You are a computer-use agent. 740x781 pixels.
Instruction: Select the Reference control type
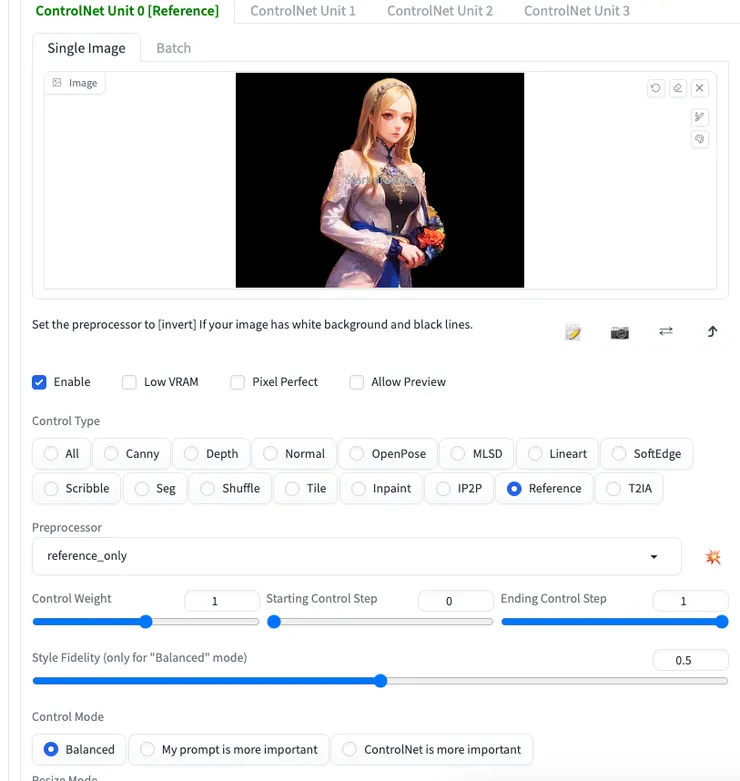tap(544, 489)
